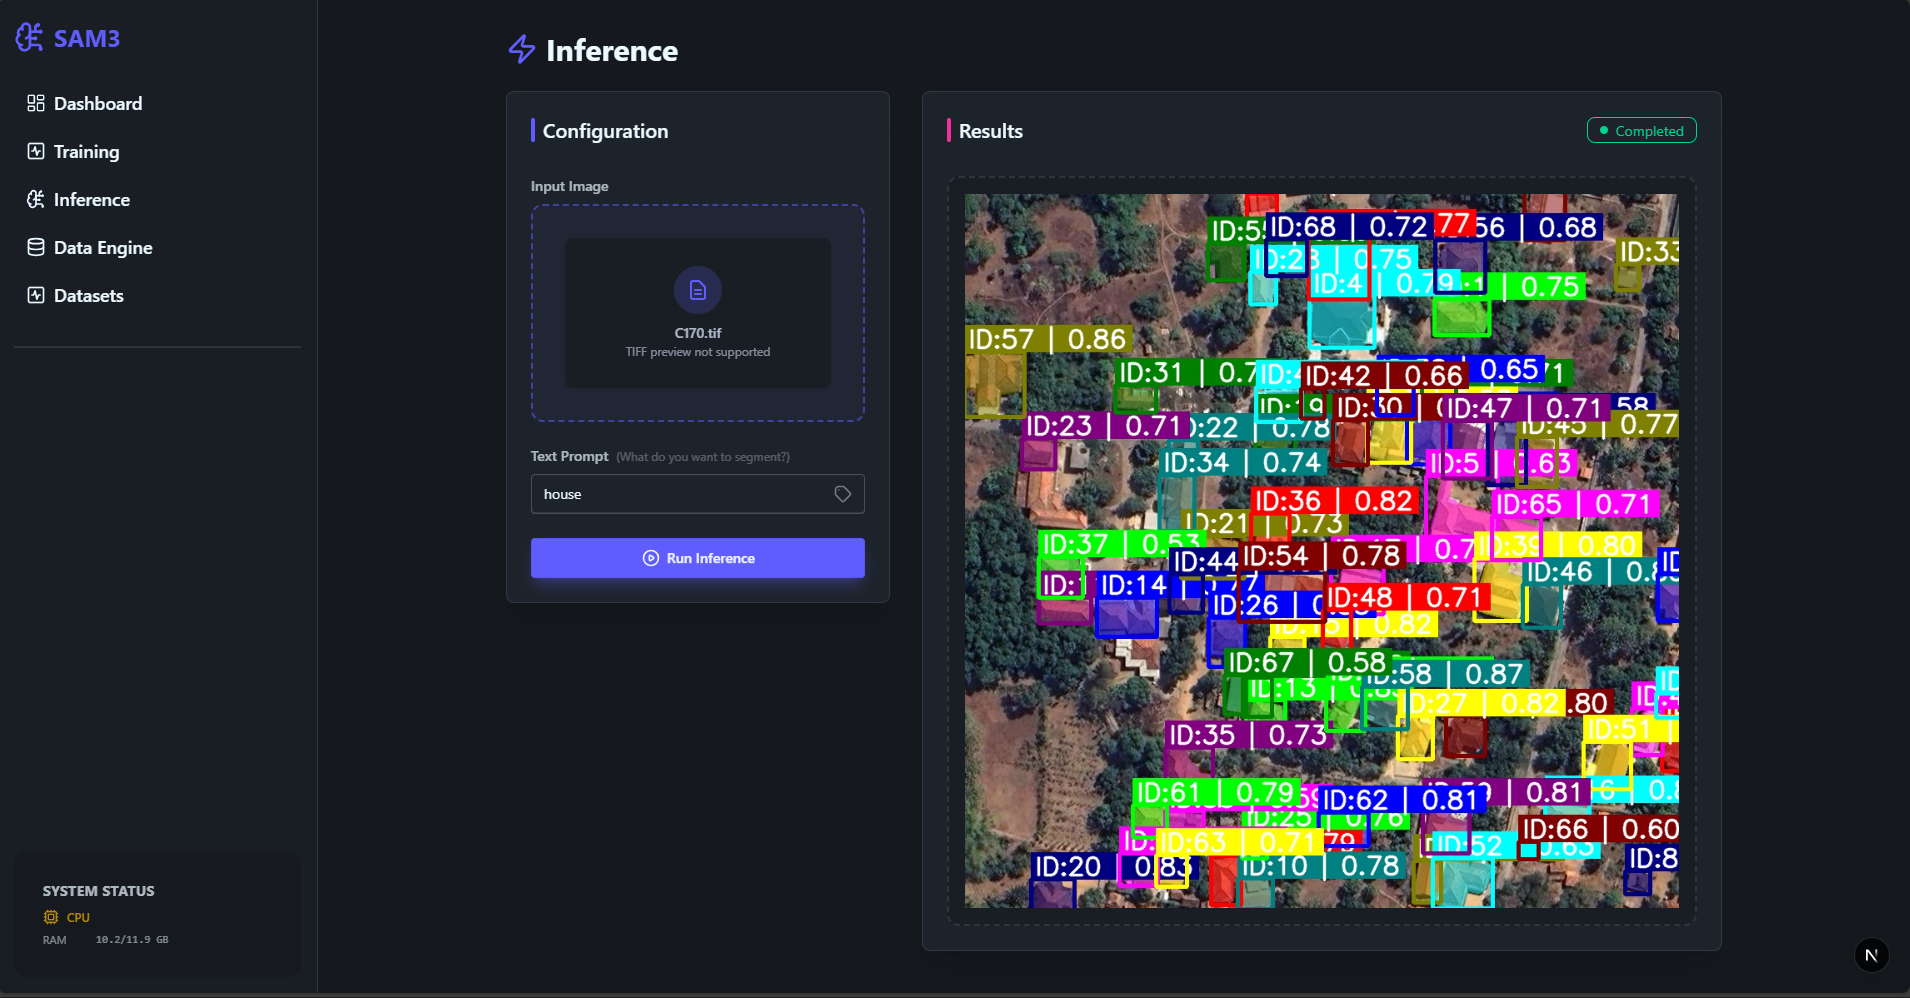Click the Training activity icon
The height and width of the screenshot is (998, 1910).
tap(36, 152)
